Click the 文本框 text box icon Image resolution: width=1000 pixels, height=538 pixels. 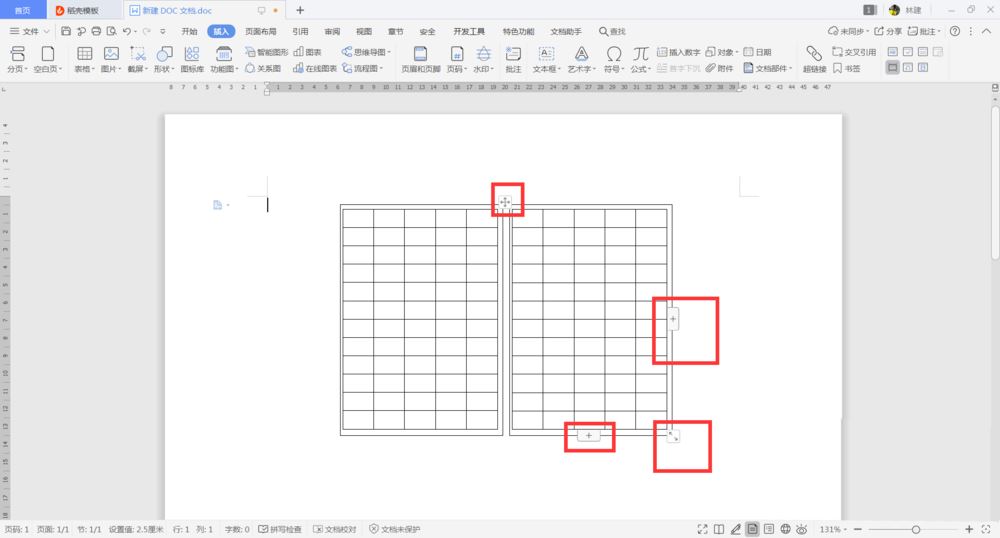546,54
